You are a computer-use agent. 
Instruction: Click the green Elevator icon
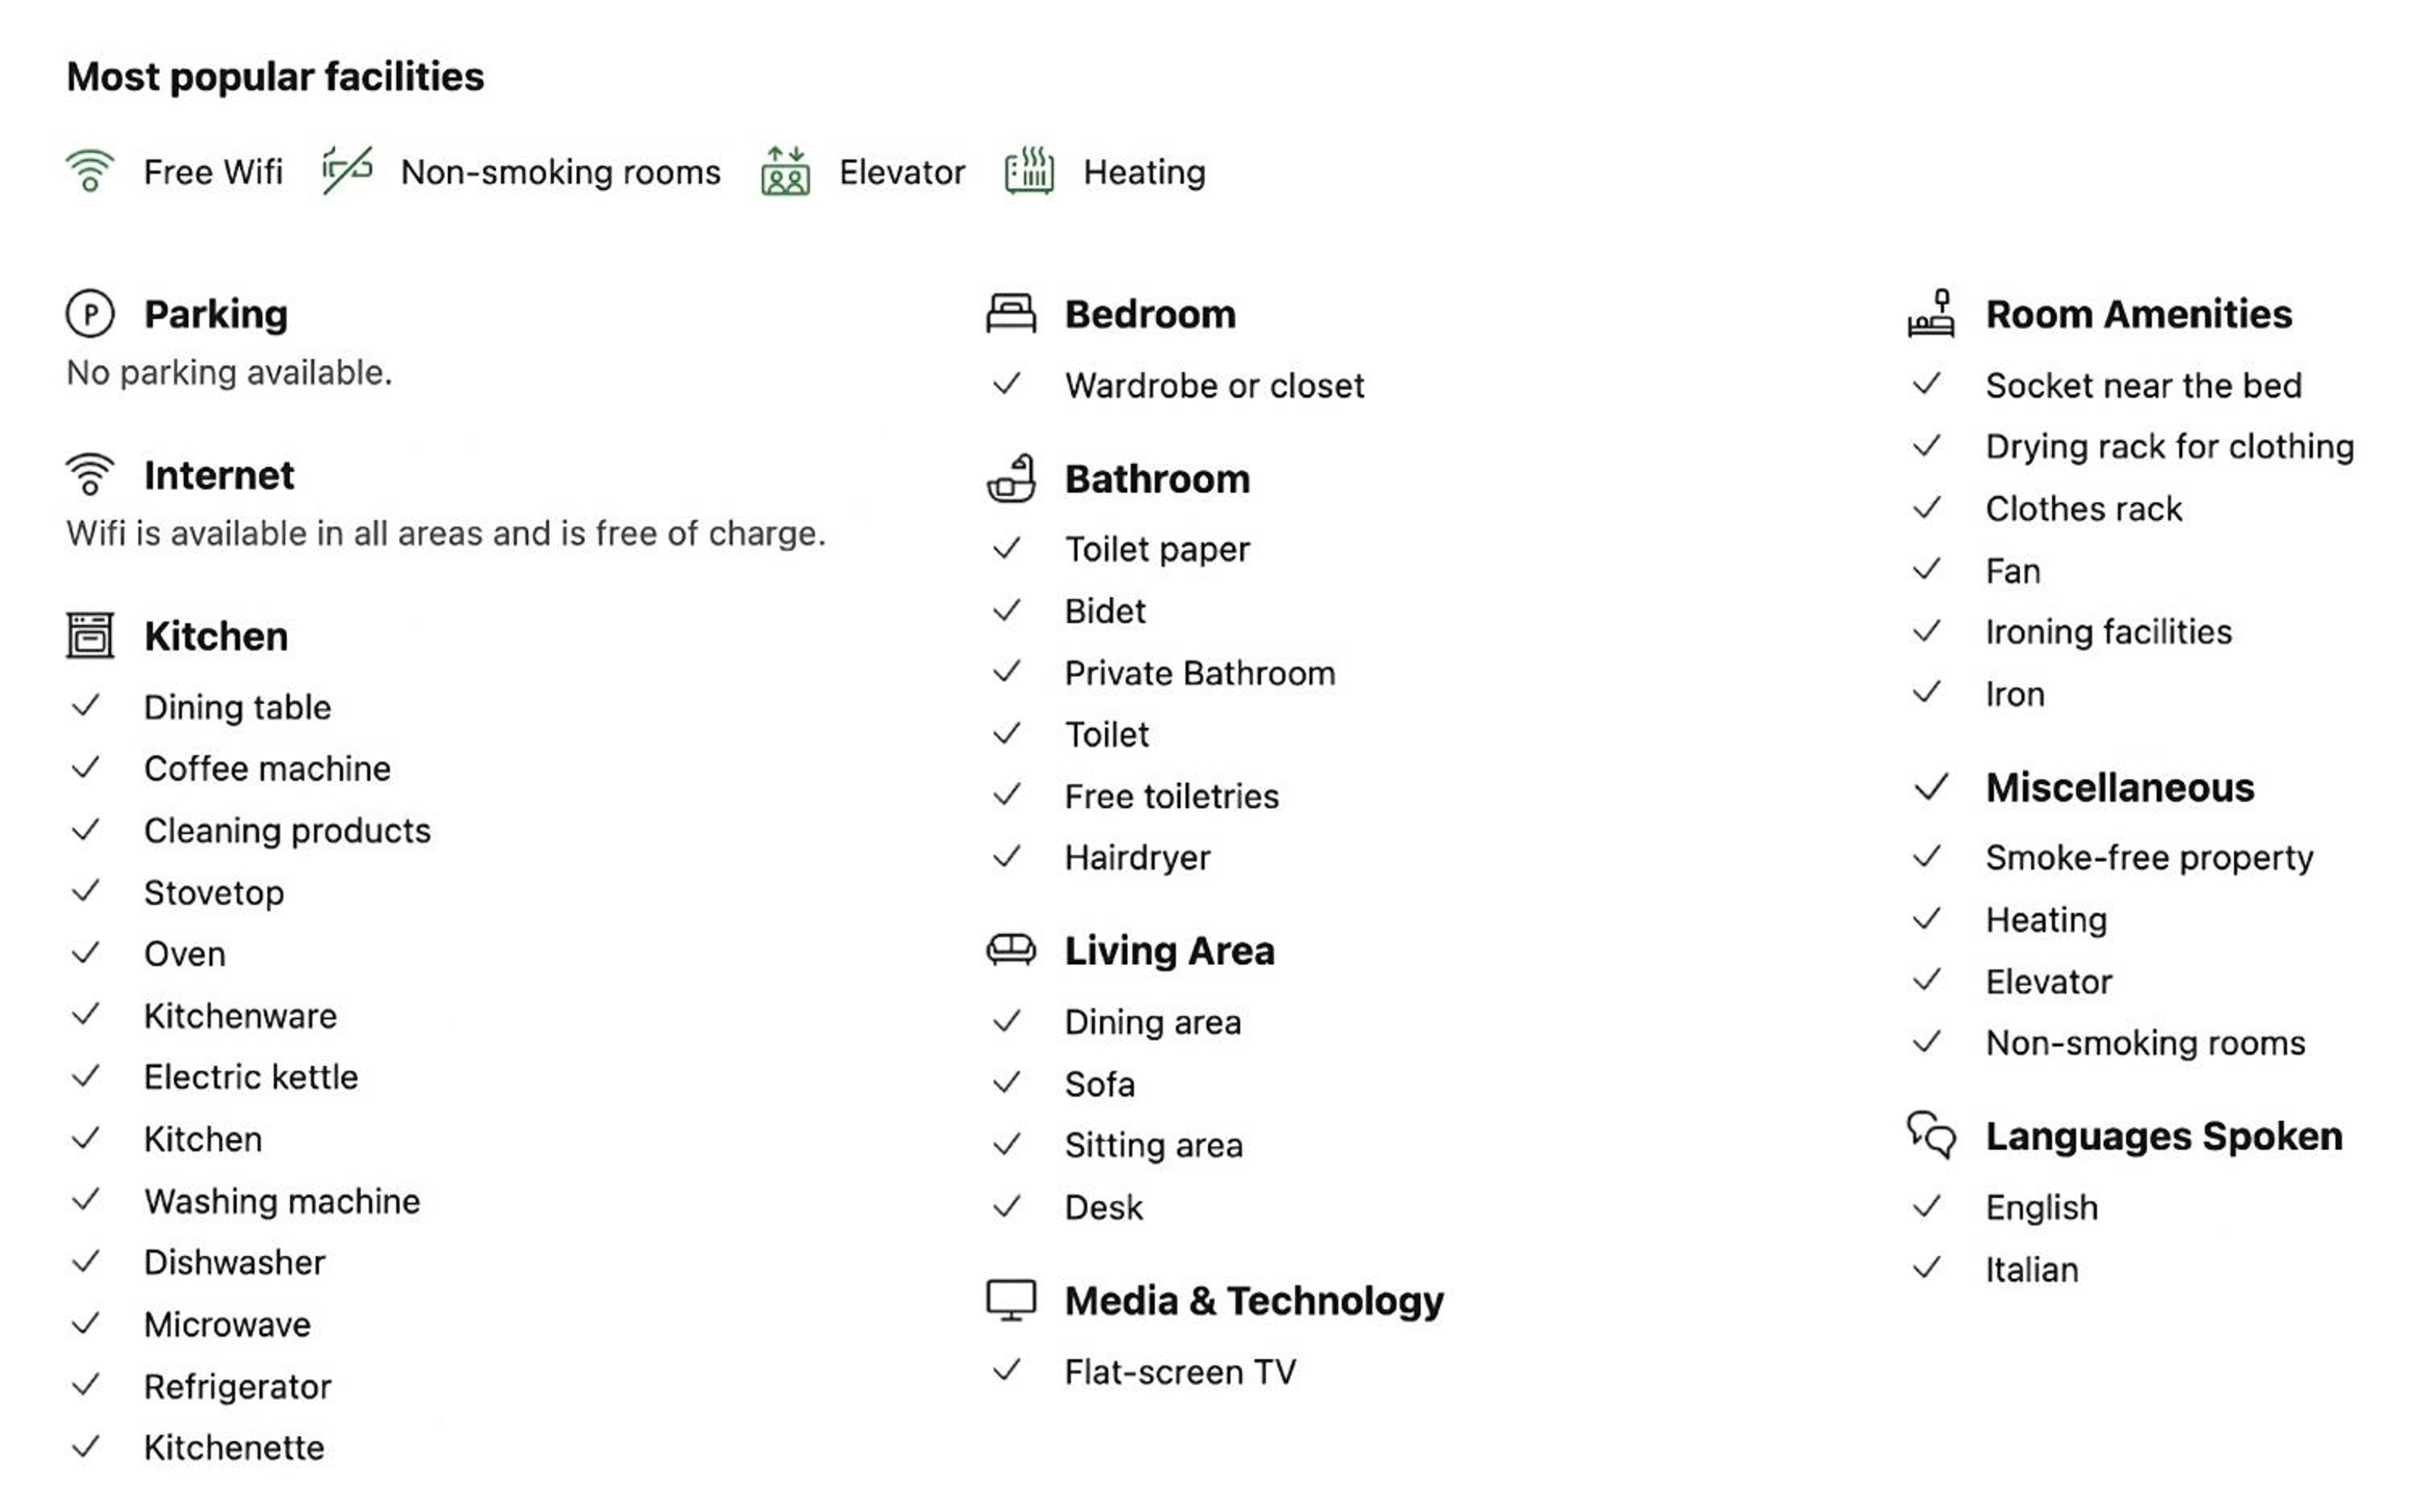[x=785, y=171]
